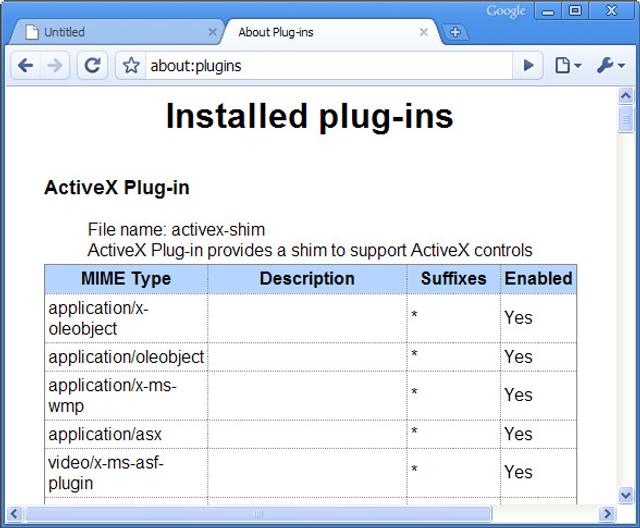The image size is (640, 528).
Task: Go back using the back arrow
Action: coord(26,65)
